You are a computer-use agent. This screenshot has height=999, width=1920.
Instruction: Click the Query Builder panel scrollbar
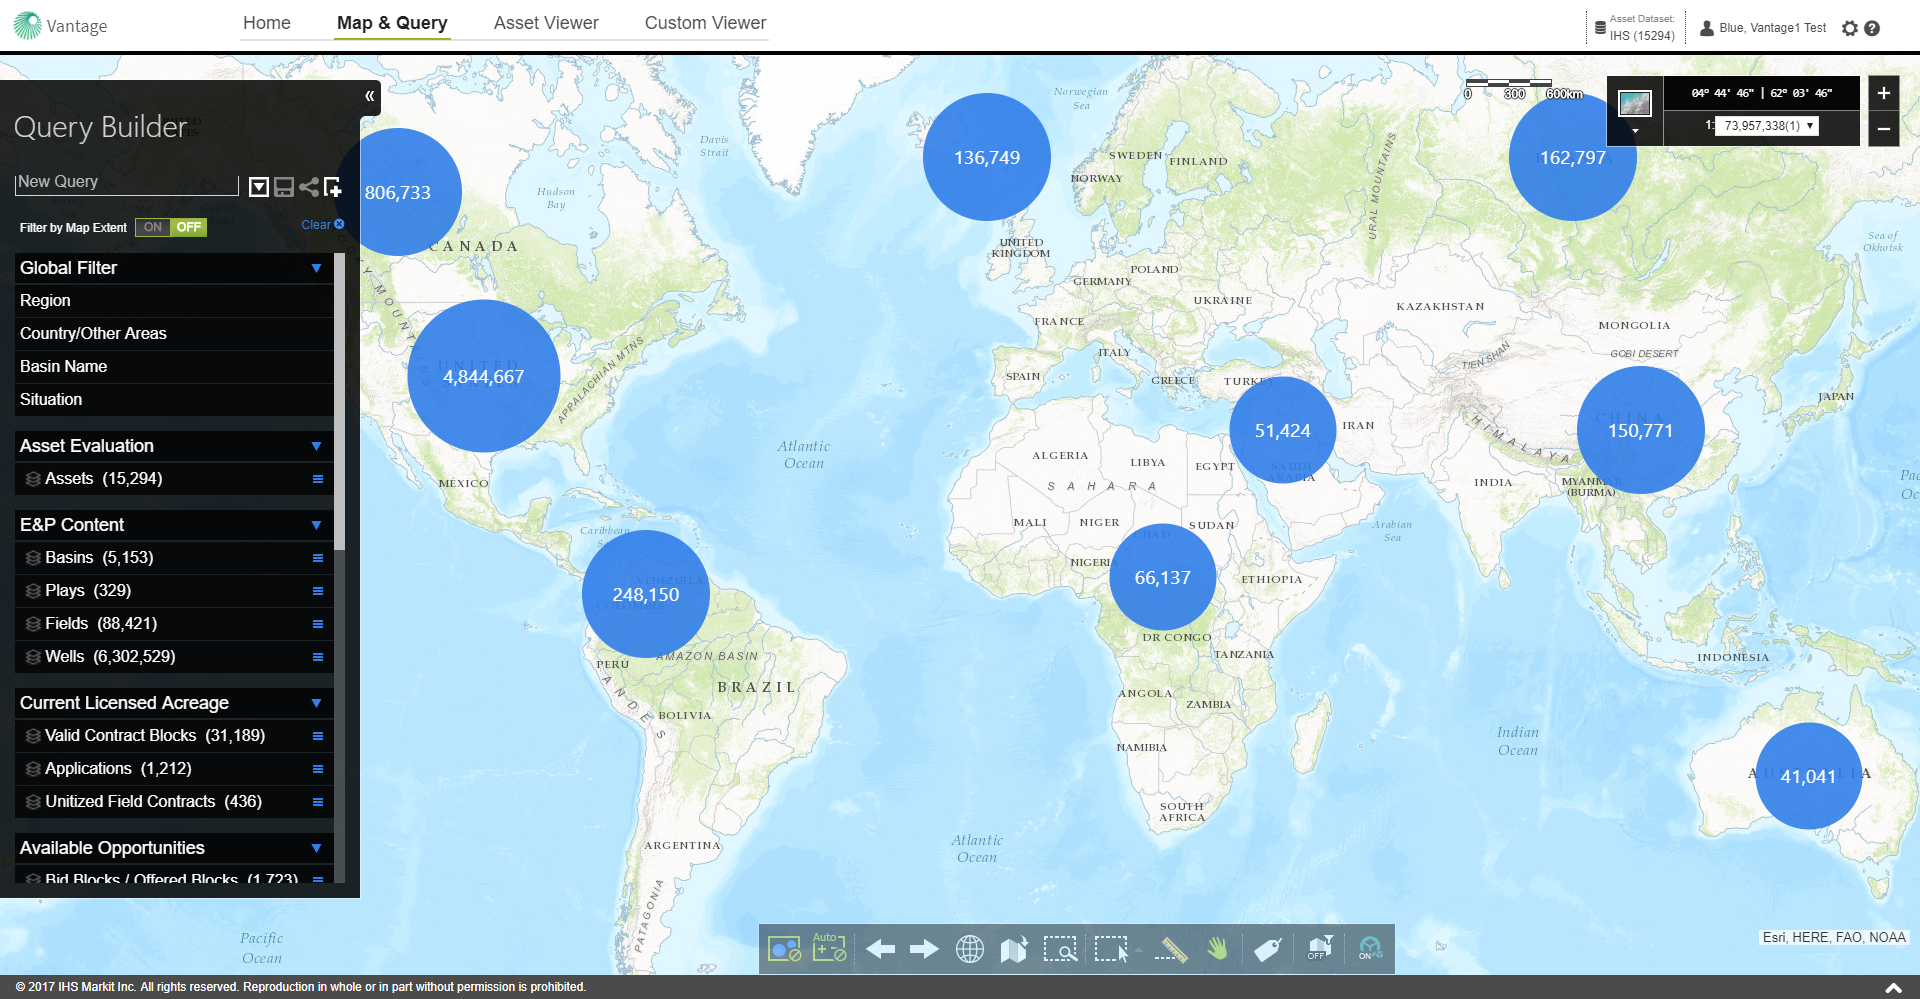(340, 400)
